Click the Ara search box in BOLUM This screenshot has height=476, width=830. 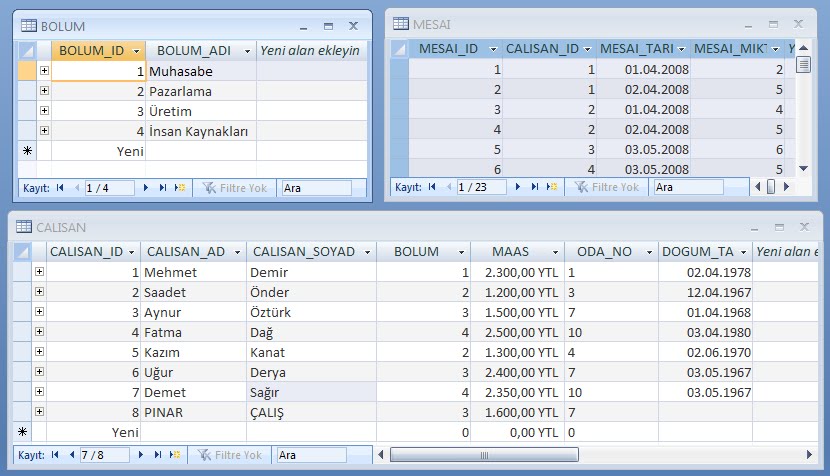(316, 188)
